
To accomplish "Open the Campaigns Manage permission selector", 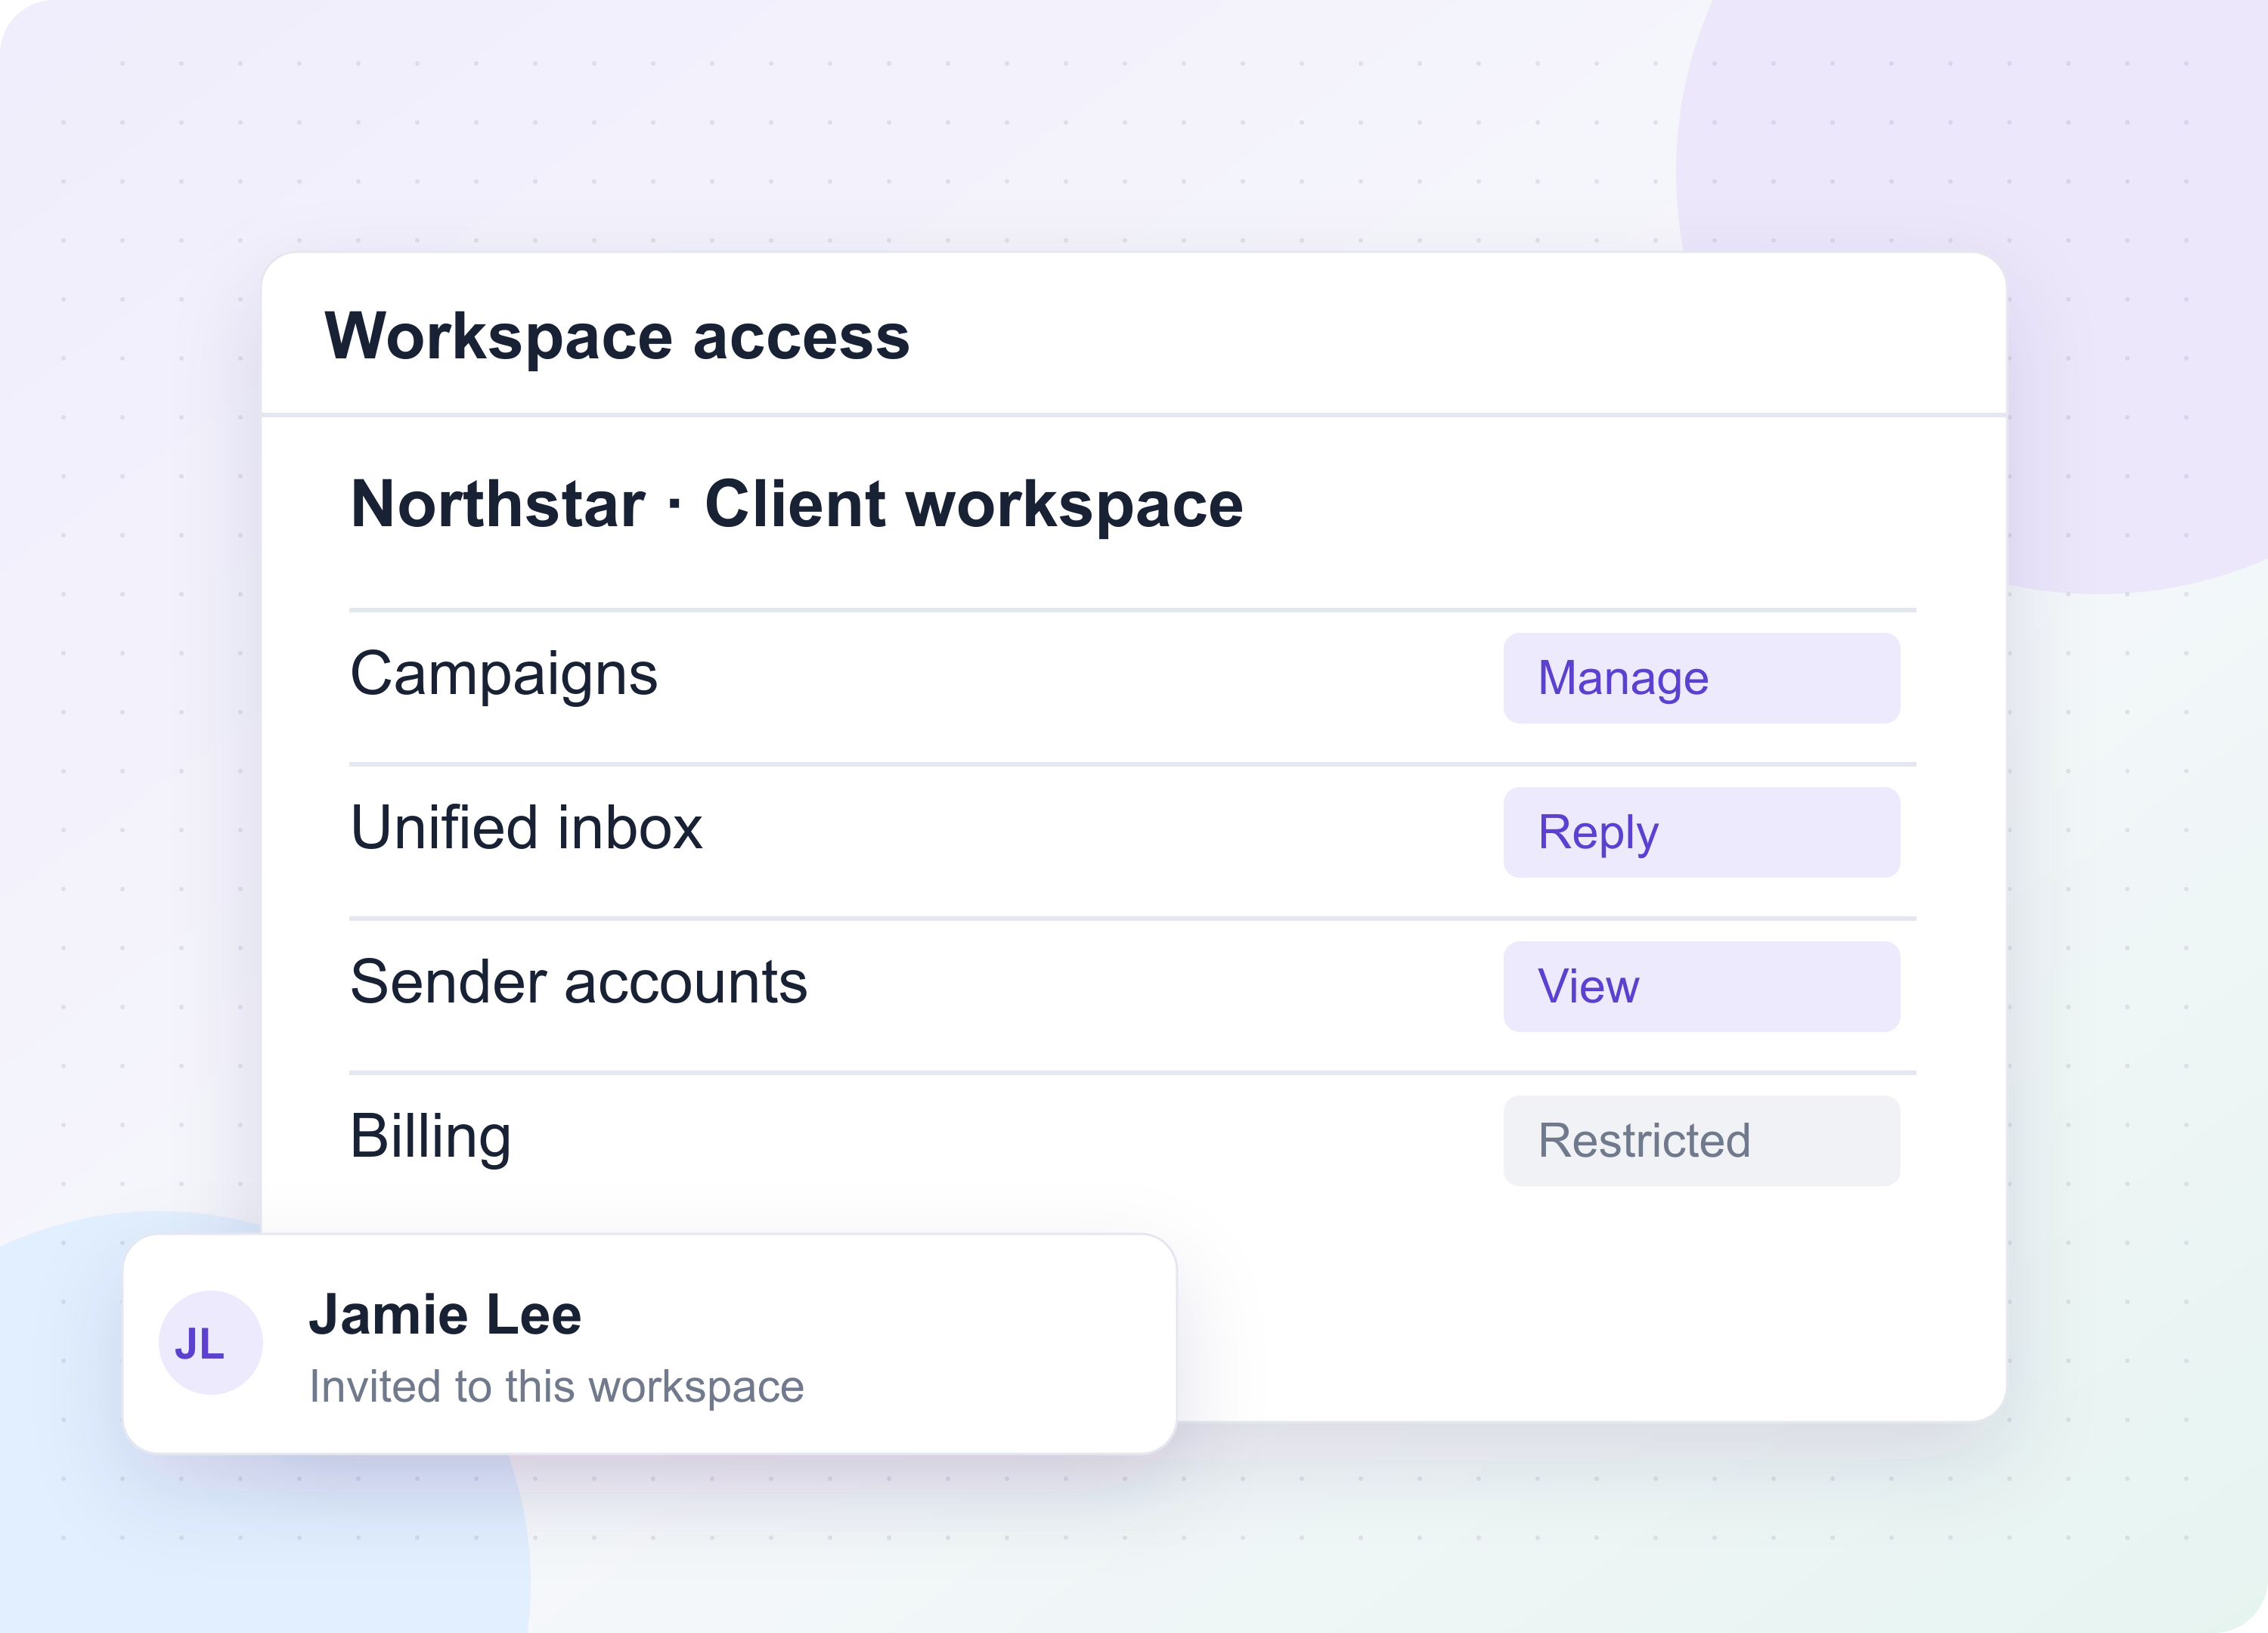I will [x=1701, y=678].
